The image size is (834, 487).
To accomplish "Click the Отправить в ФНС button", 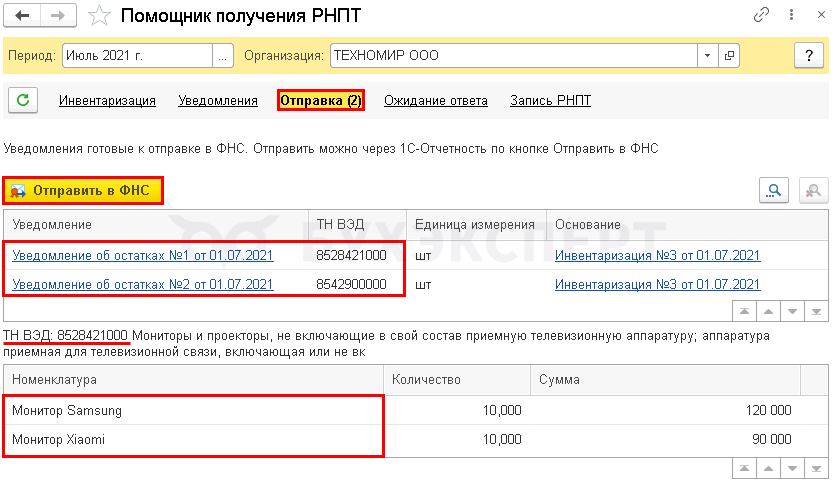I will point(82,190).
